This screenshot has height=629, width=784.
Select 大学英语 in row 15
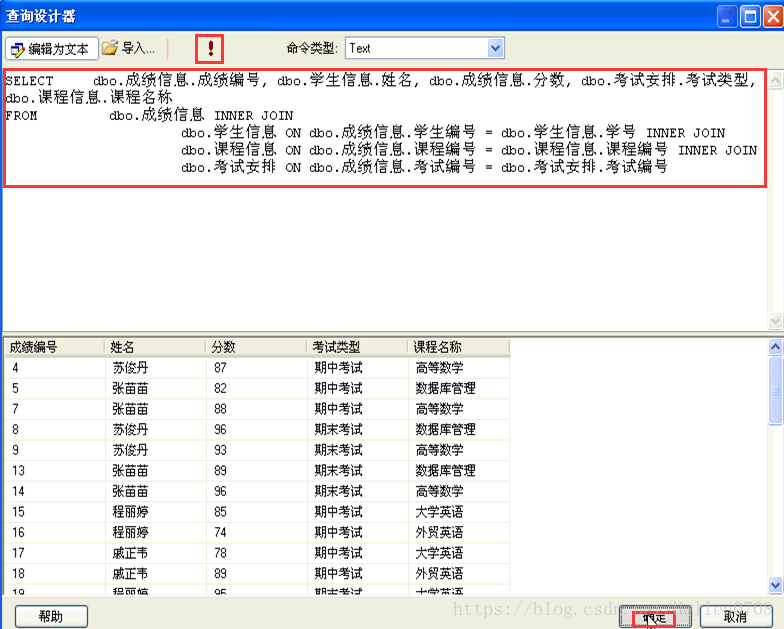pyautogui.click(x=459, y=512)
